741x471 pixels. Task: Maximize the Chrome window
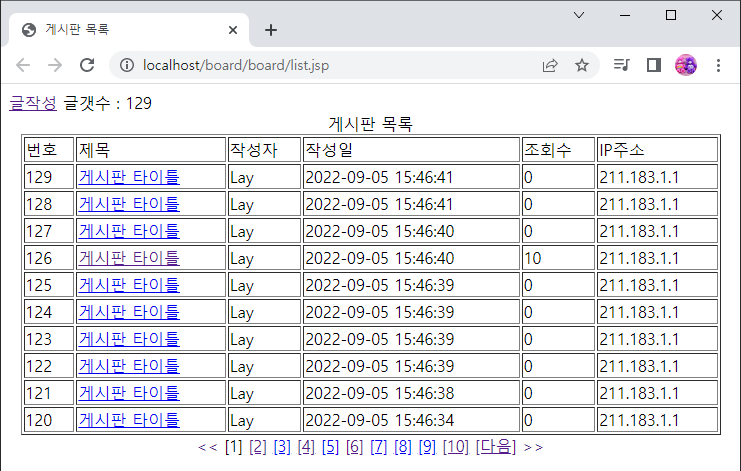671,15
